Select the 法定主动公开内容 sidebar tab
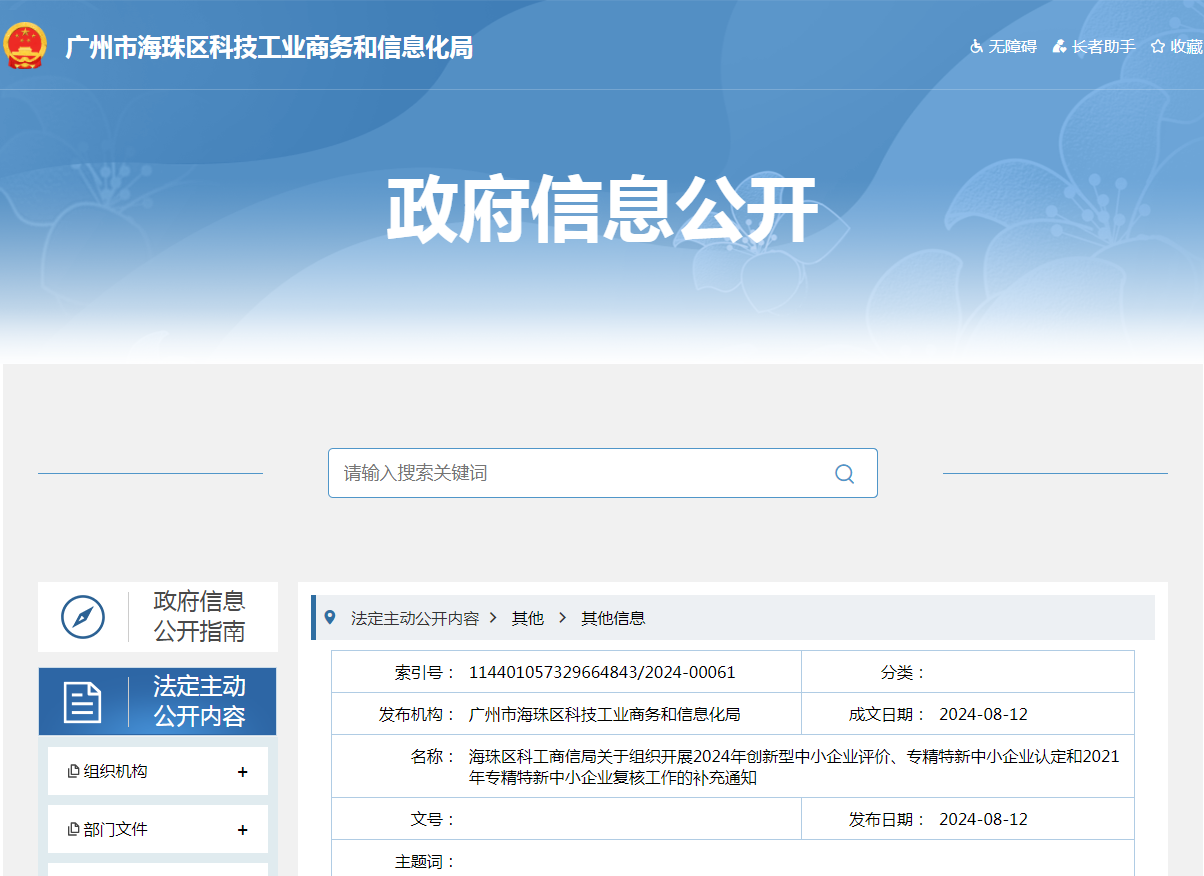The image size is (1204, 876). (x=199, y=702)
